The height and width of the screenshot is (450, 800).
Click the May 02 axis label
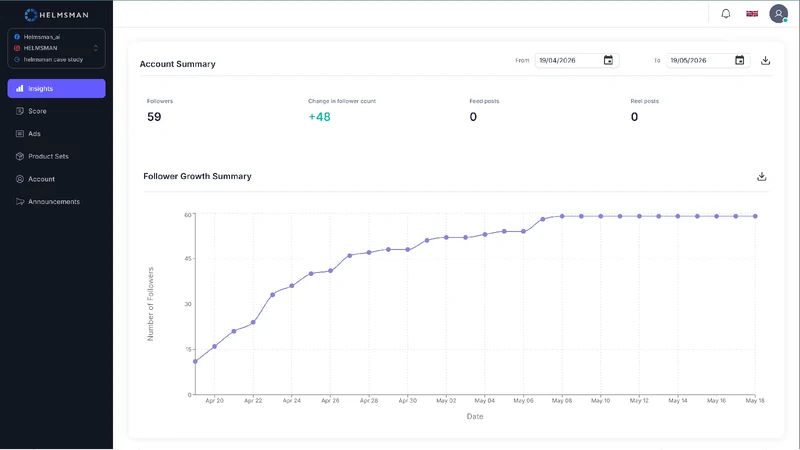pyautogui.click(x=446, y=401)
